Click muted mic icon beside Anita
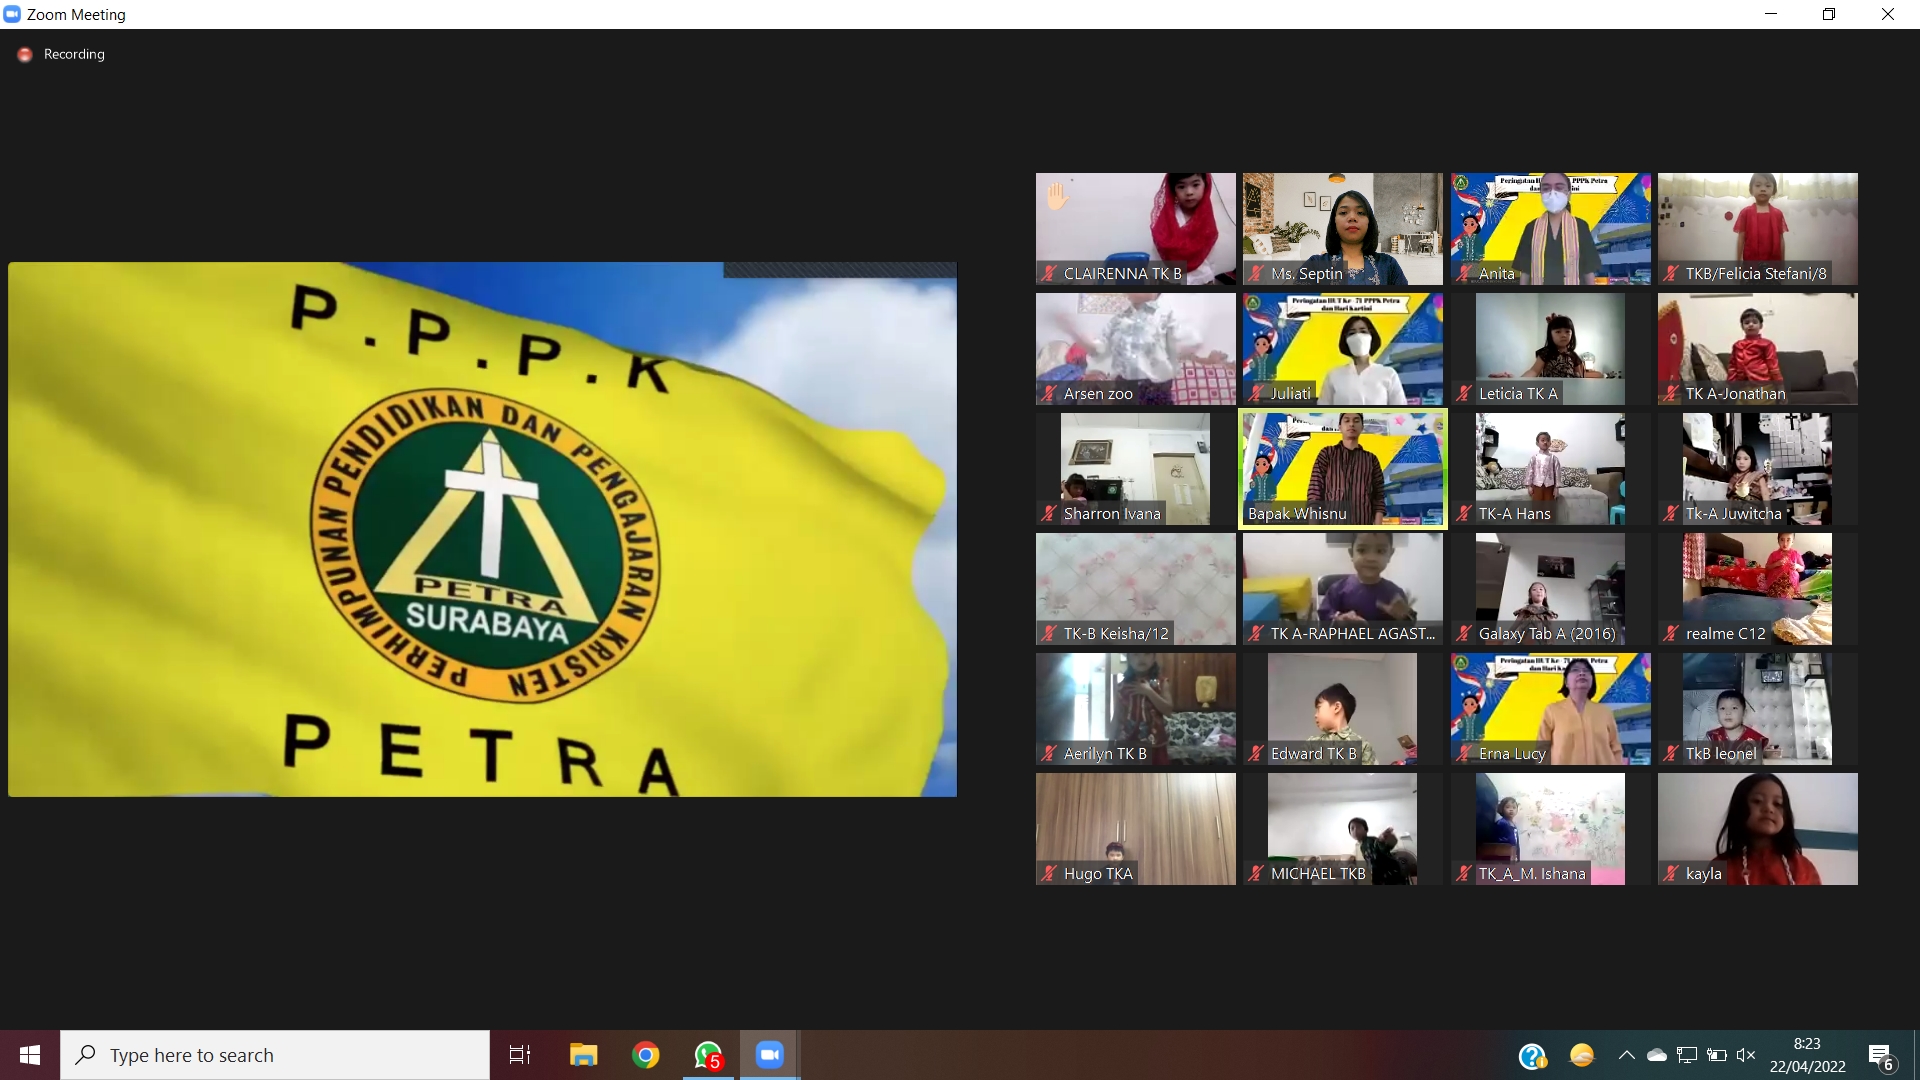This screenshot has width=1920, height=1080. click(x=1464, y=273)
